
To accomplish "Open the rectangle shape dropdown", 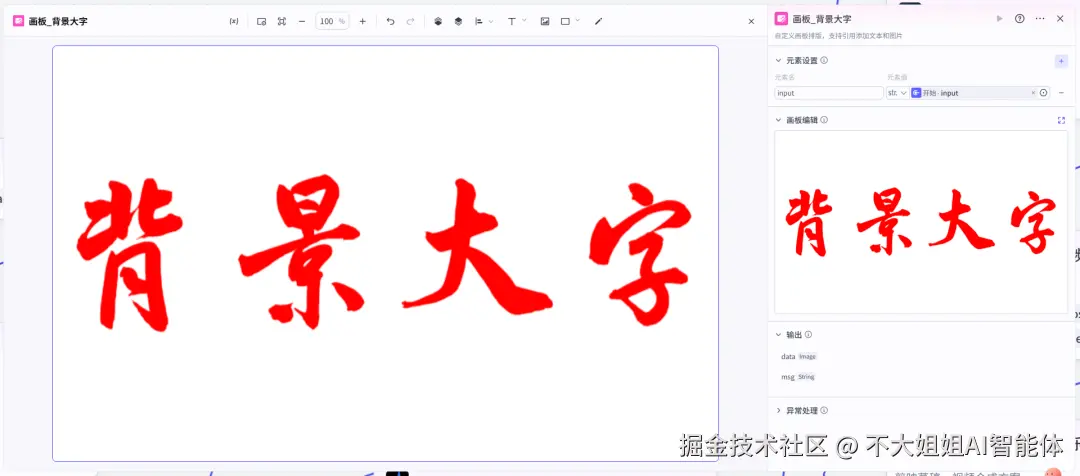I will pos(570,21).
